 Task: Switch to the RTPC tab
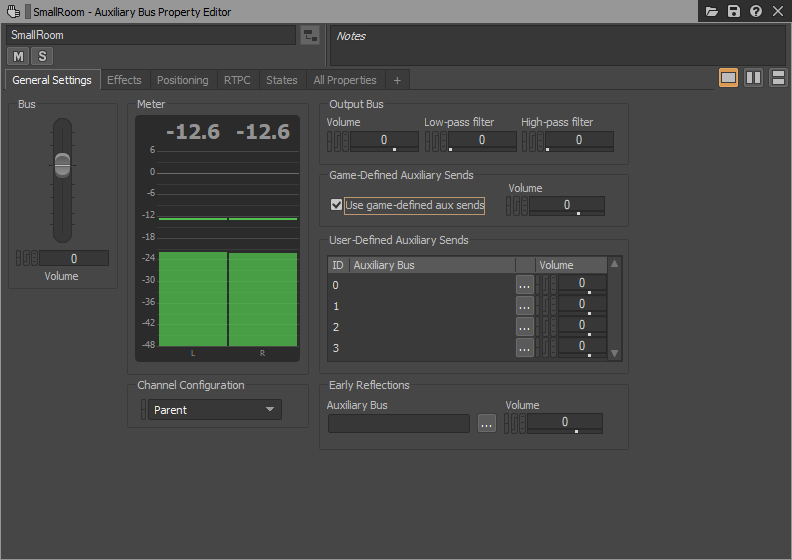pos(237,80)
